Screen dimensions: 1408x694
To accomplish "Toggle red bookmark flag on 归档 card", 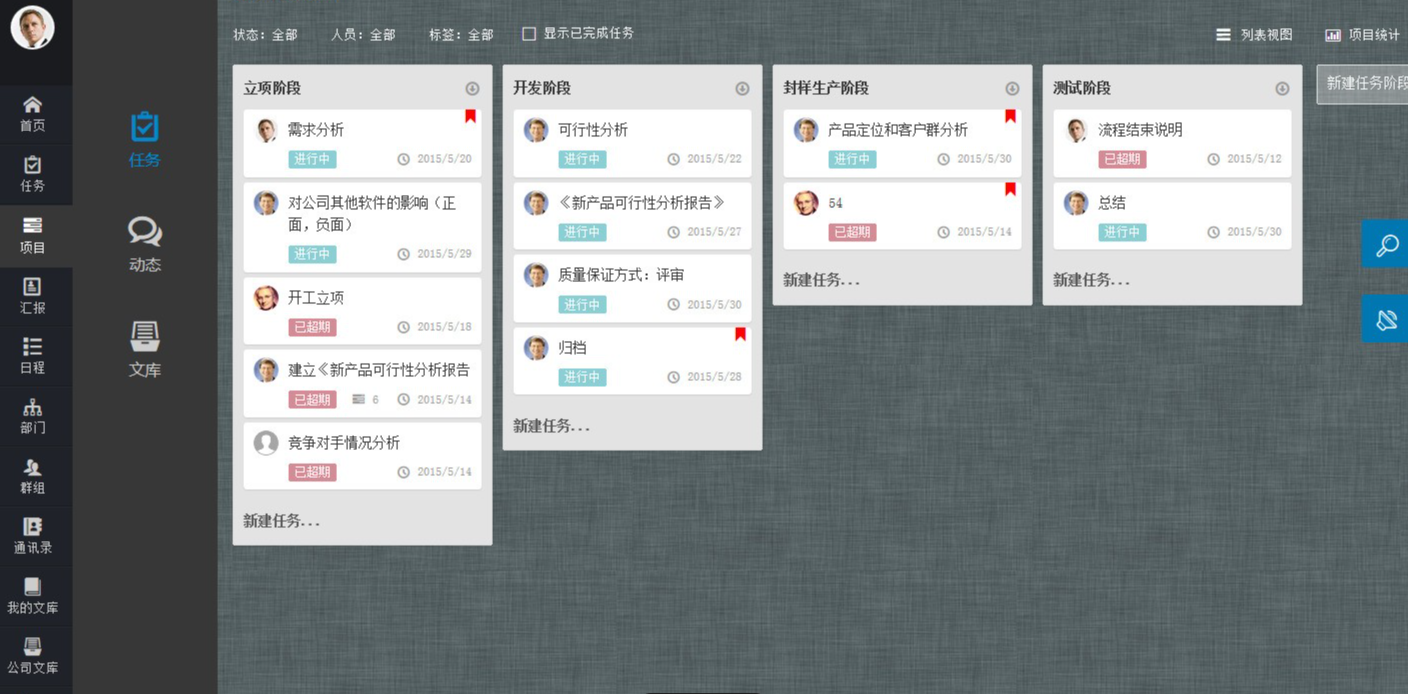I will [740, 334].
